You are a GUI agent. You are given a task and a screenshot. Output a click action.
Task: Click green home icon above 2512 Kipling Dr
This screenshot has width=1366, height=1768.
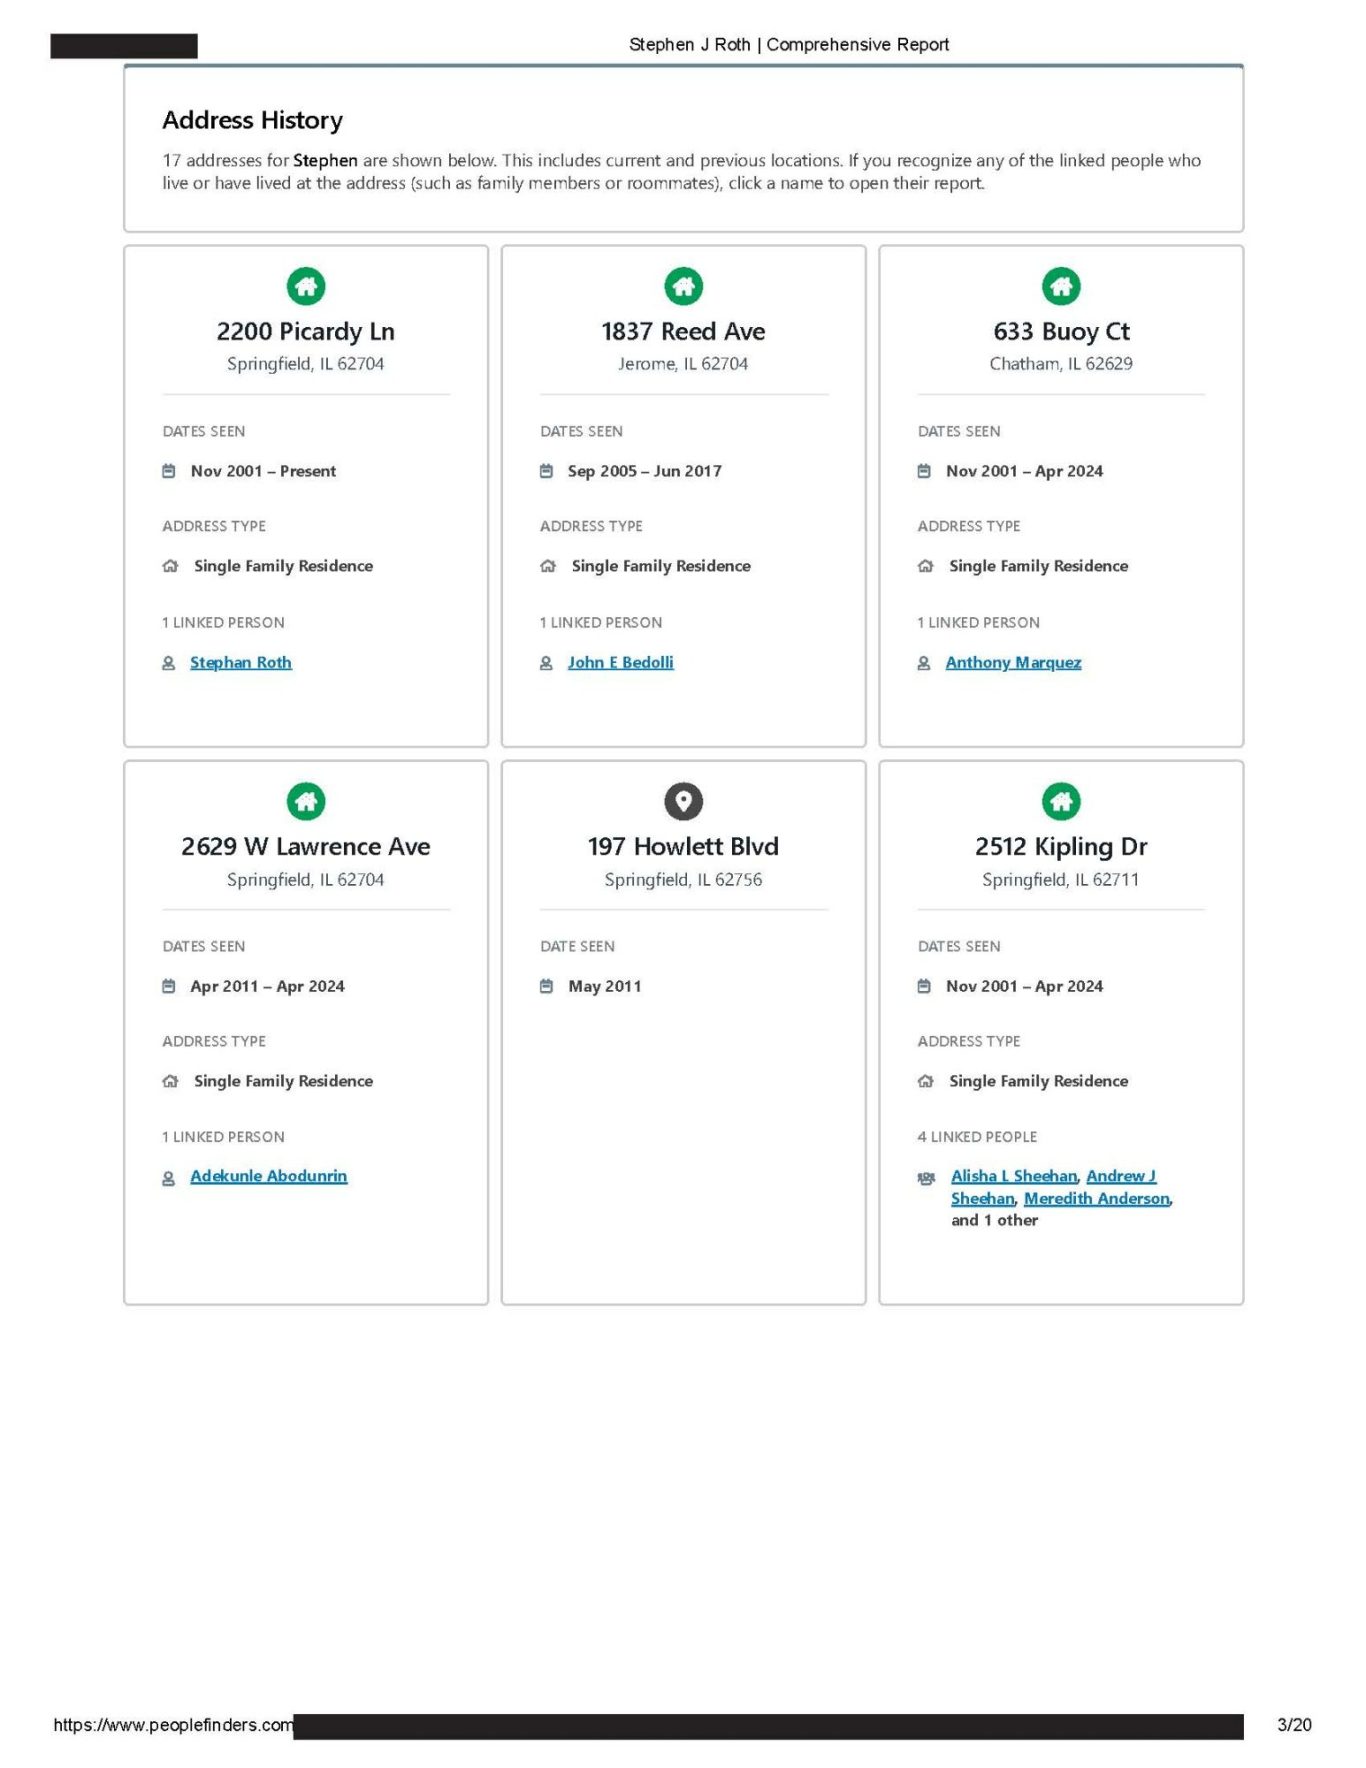(1061, 801)
